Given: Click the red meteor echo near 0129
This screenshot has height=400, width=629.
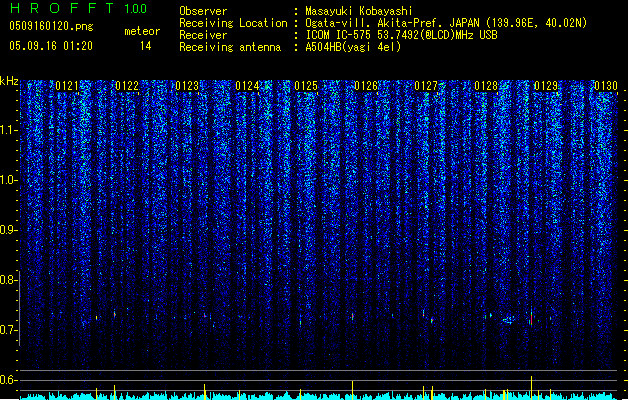Looking at the screenshot, I should coord(532,318).
